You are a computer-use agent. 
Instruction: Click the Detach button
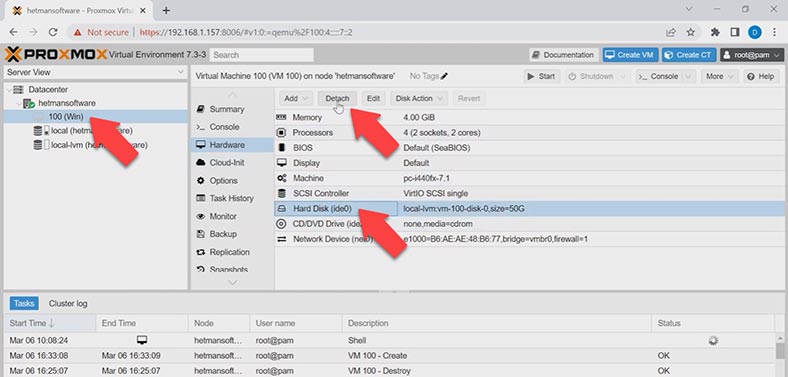(337, 99)
